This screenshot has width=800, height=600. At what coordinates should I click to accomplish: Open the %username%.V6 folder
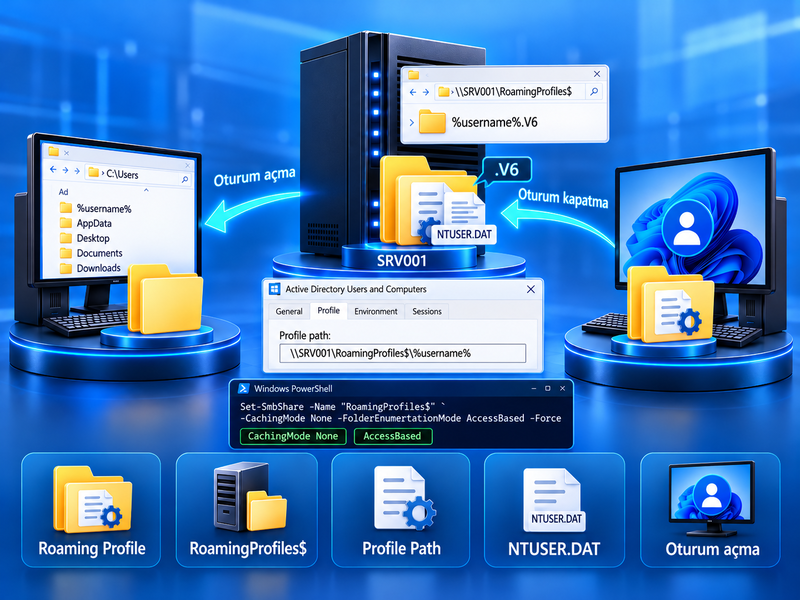tap(478, 122)
